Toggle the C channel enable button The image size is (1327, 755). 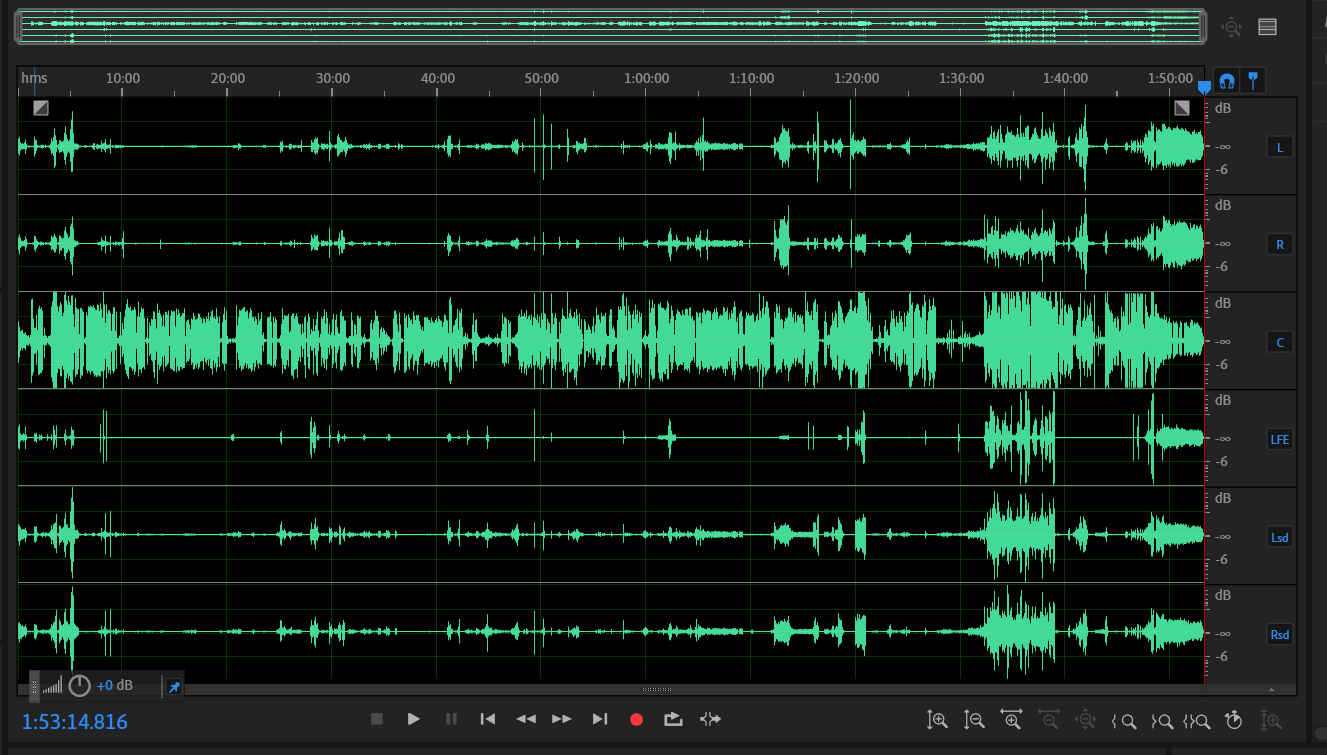pyautogui.click(x=1279, y=342)
